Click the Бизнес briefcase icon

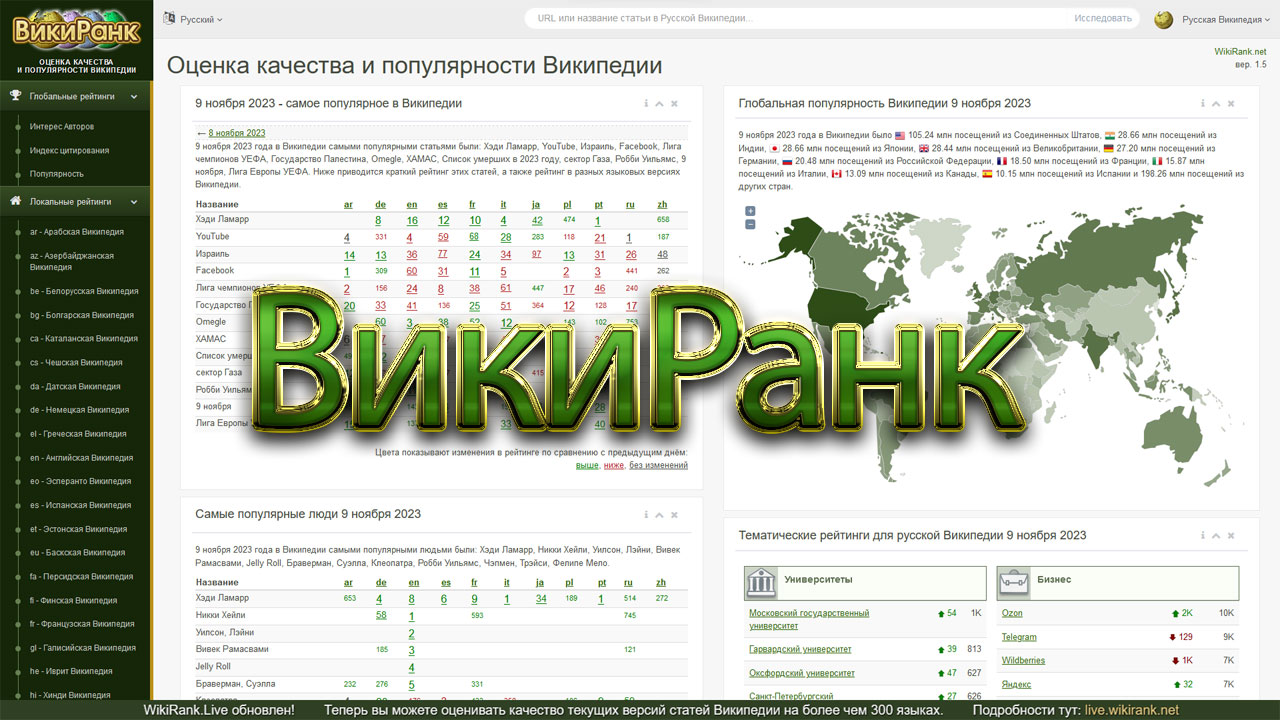point(1015,582)
